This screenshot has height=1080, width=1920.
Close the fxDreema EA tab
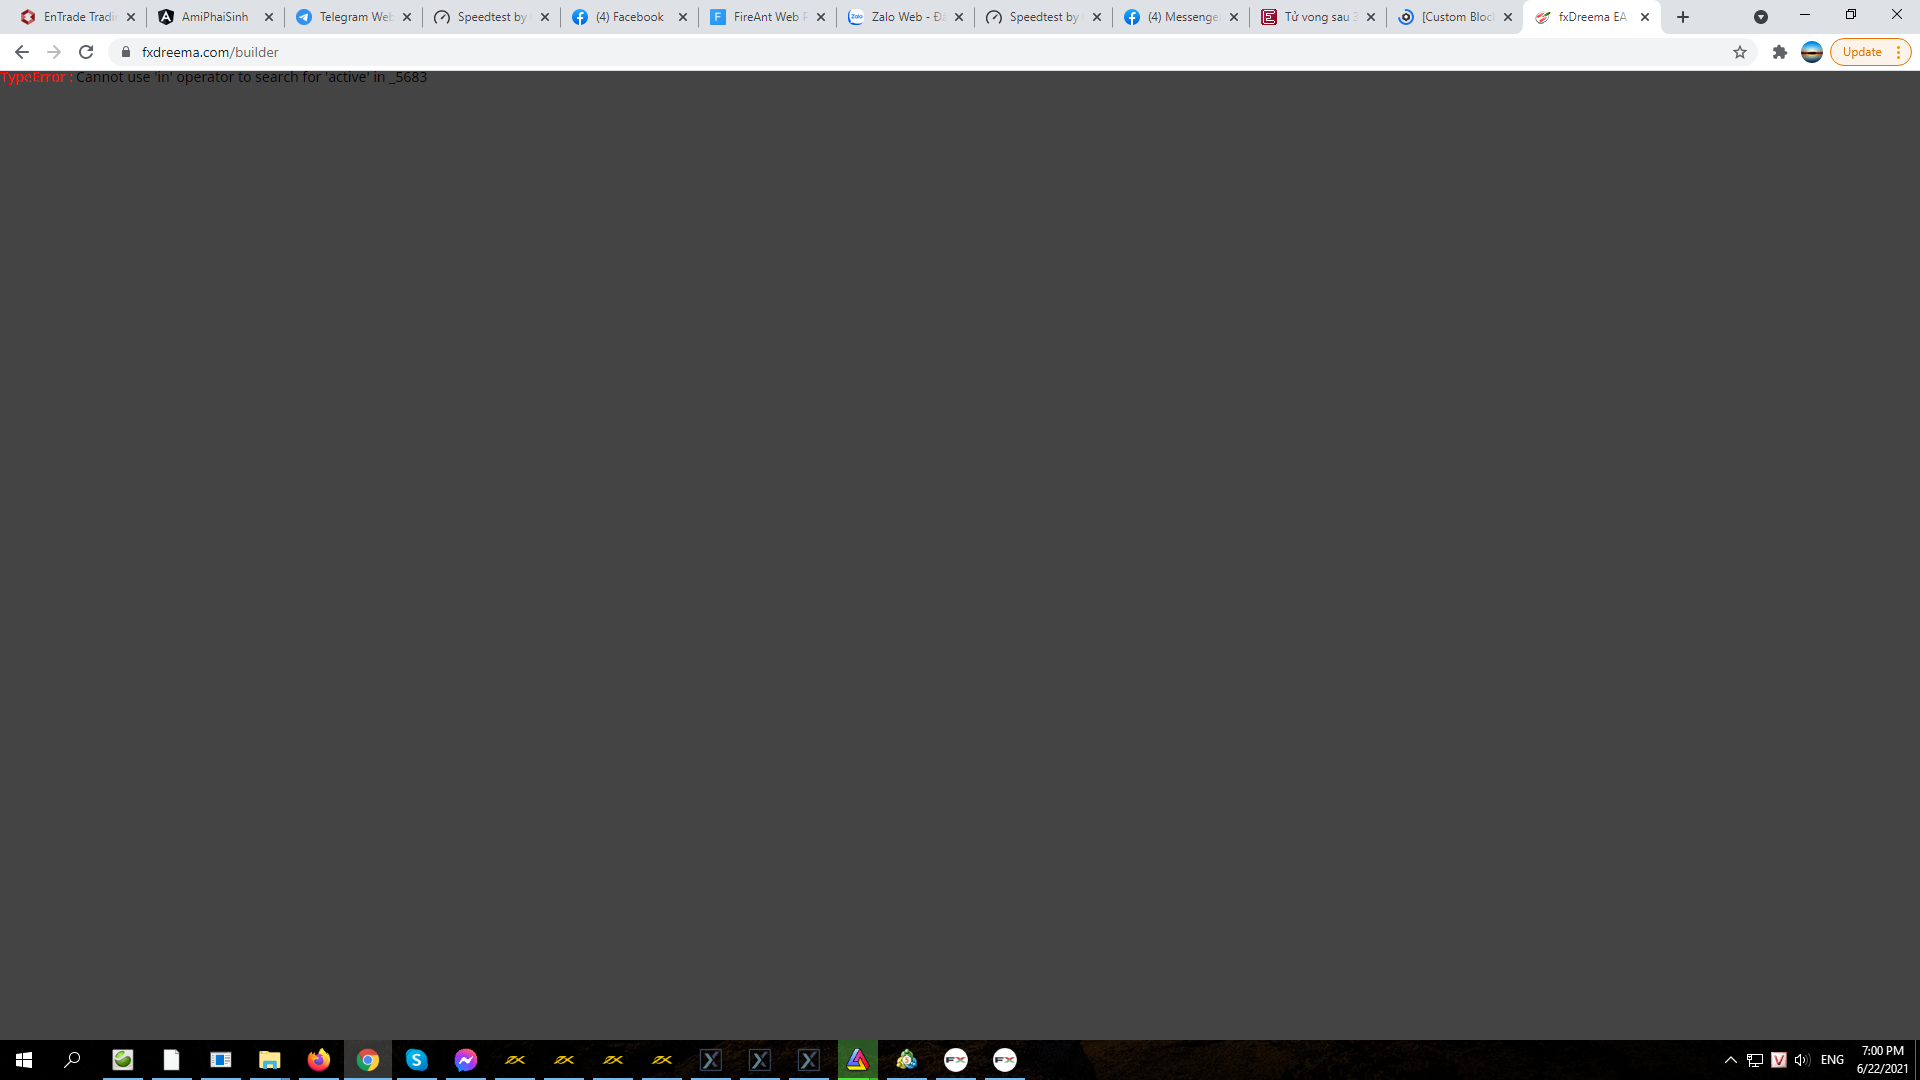pyautogui.click(x=1645, y=17)
